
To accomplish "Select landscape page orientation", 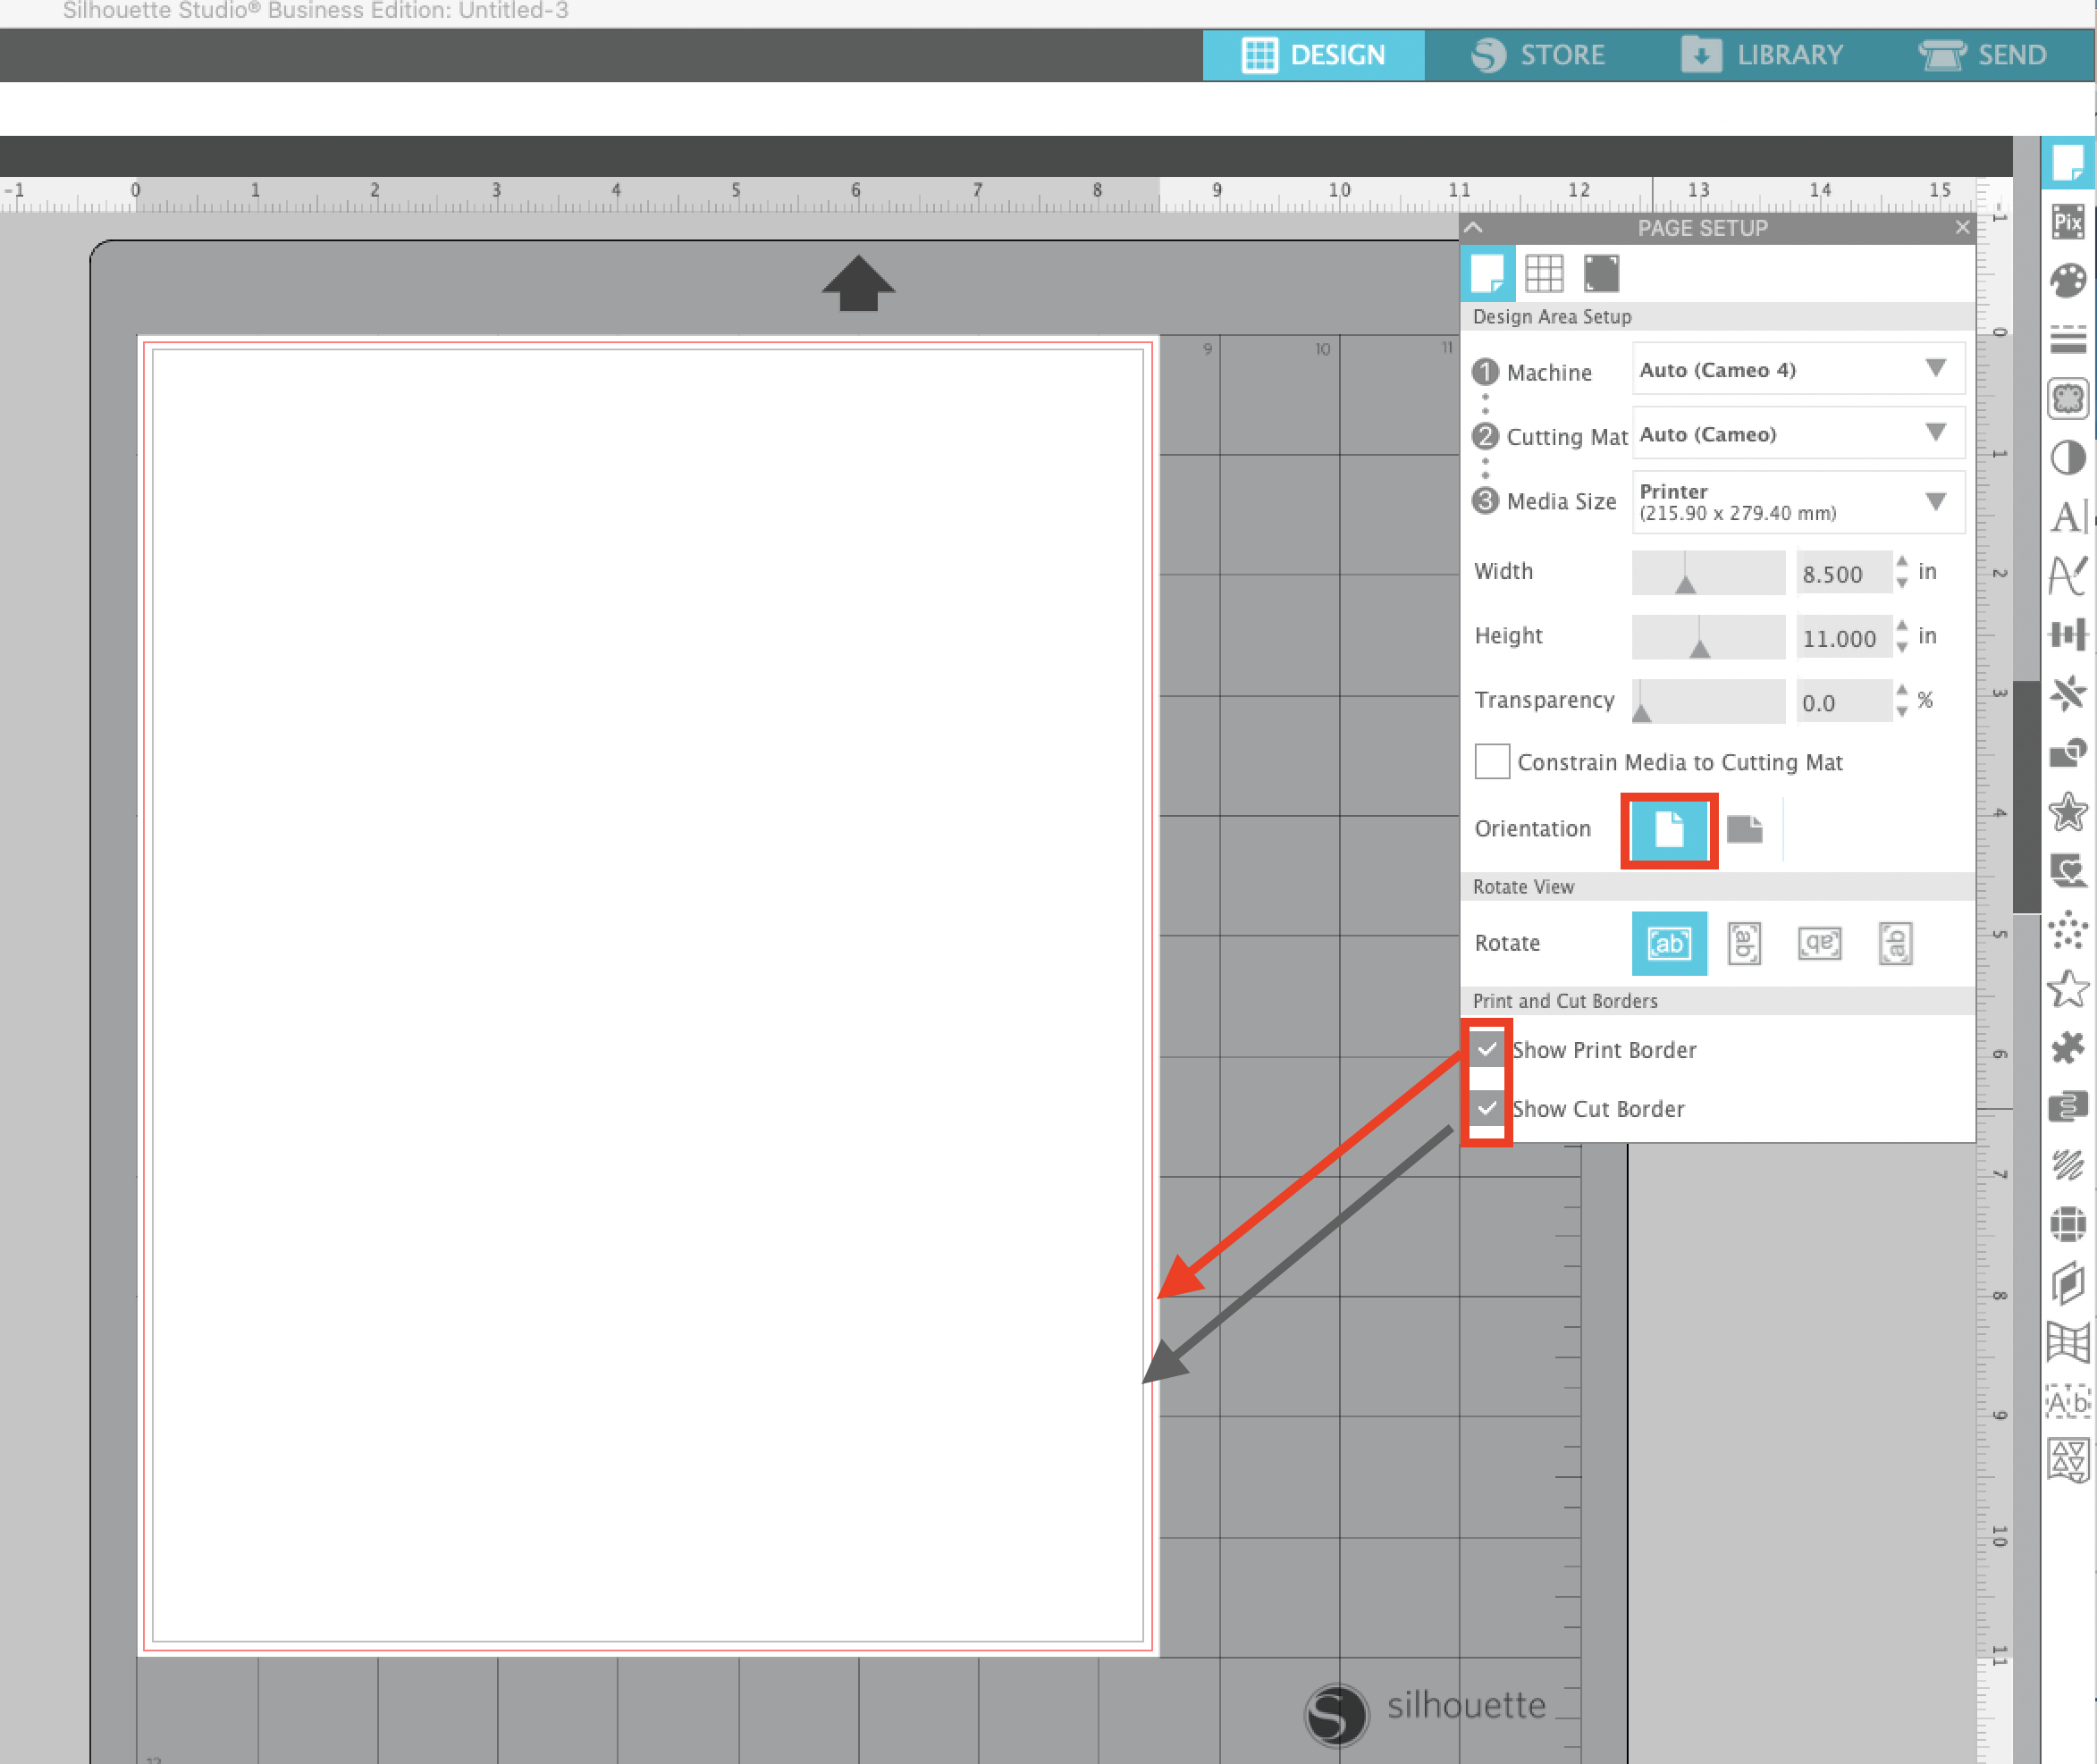I will click(x=1745, y=828).
